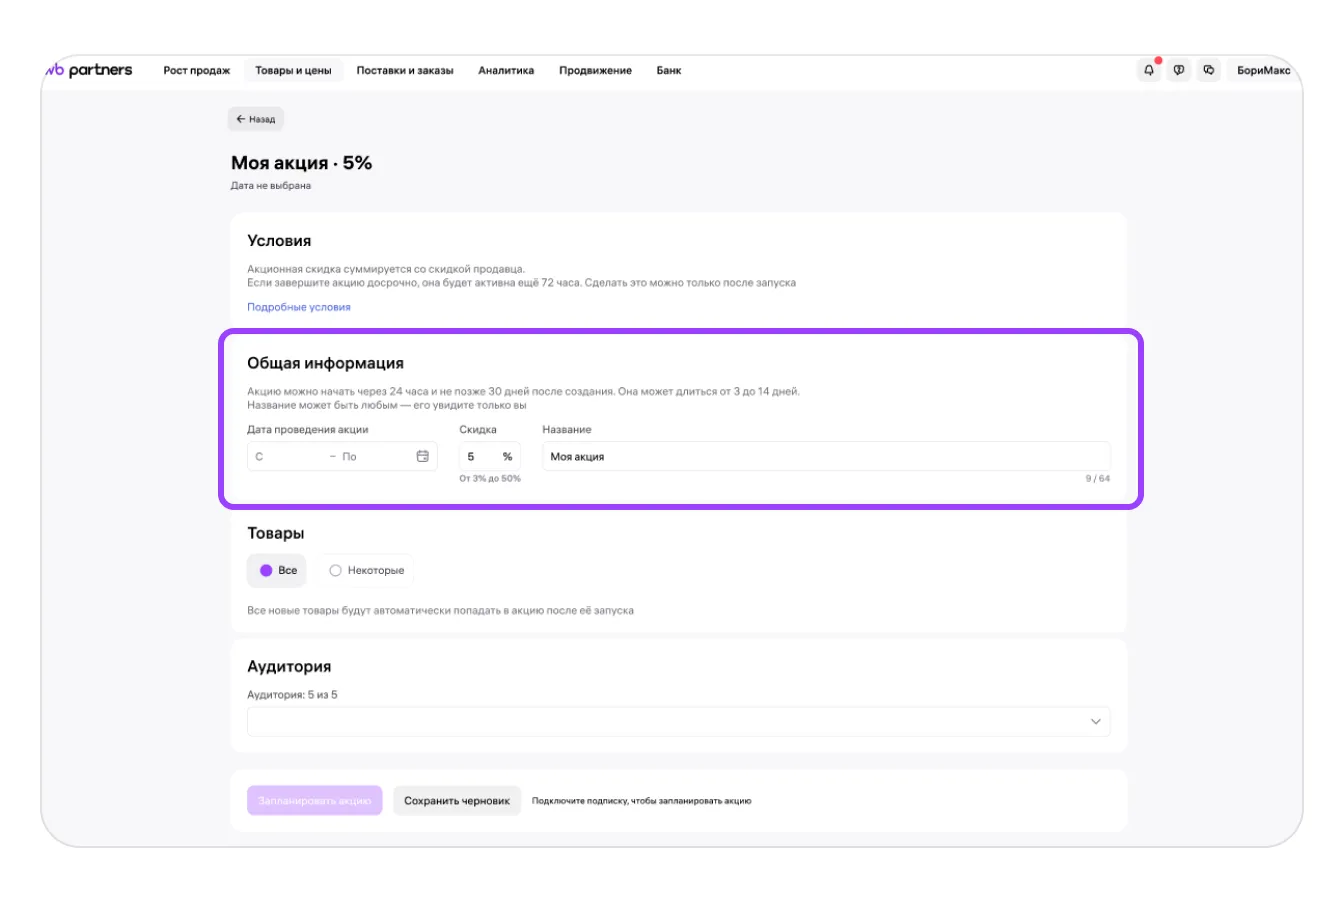This screenshot has width=1344, height=902.
Task: Go to "Поставки и заказы" menu
Action: [405, 70]
